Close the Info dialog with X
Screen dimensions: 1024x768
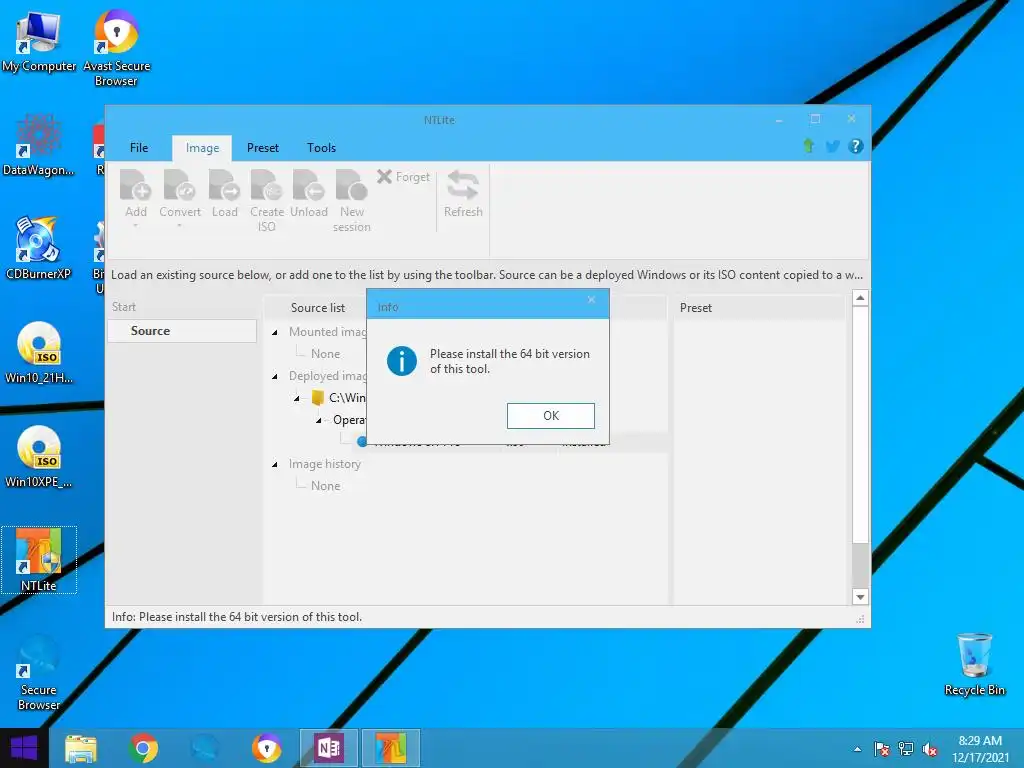click(x=591, y=299)
